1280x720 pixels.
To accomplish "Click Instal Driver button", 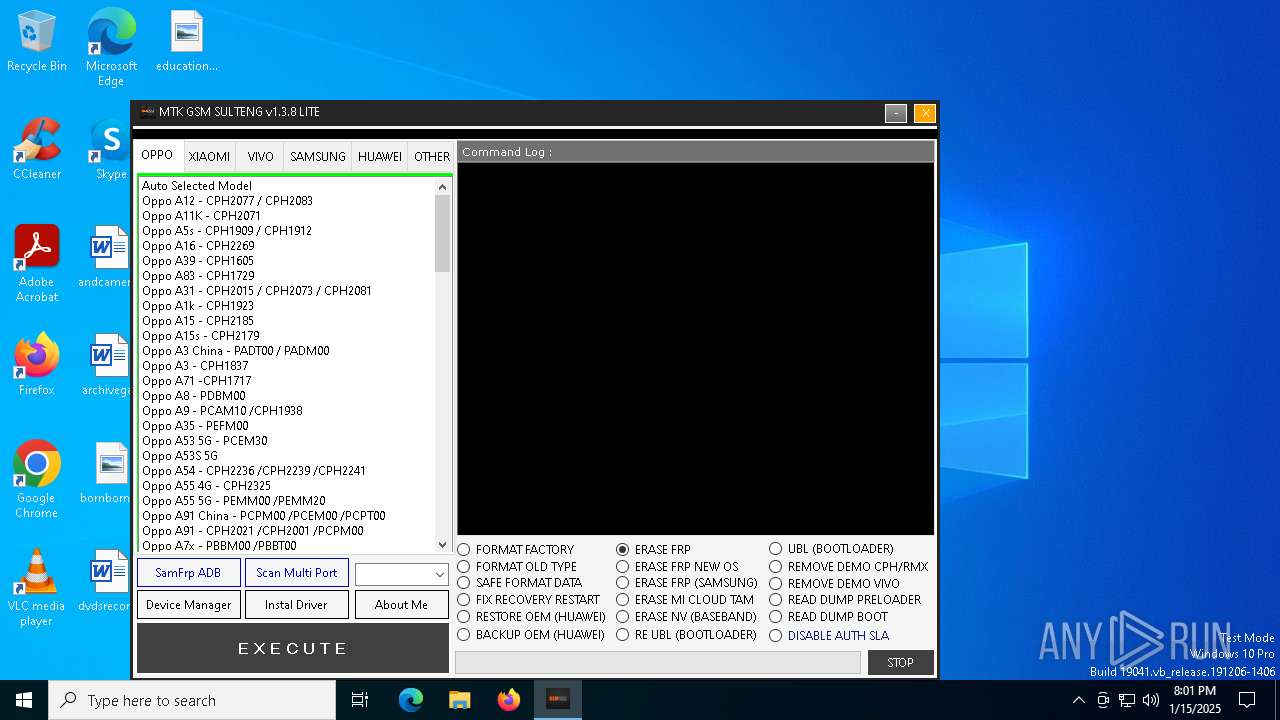I will (x=297, y=605).
